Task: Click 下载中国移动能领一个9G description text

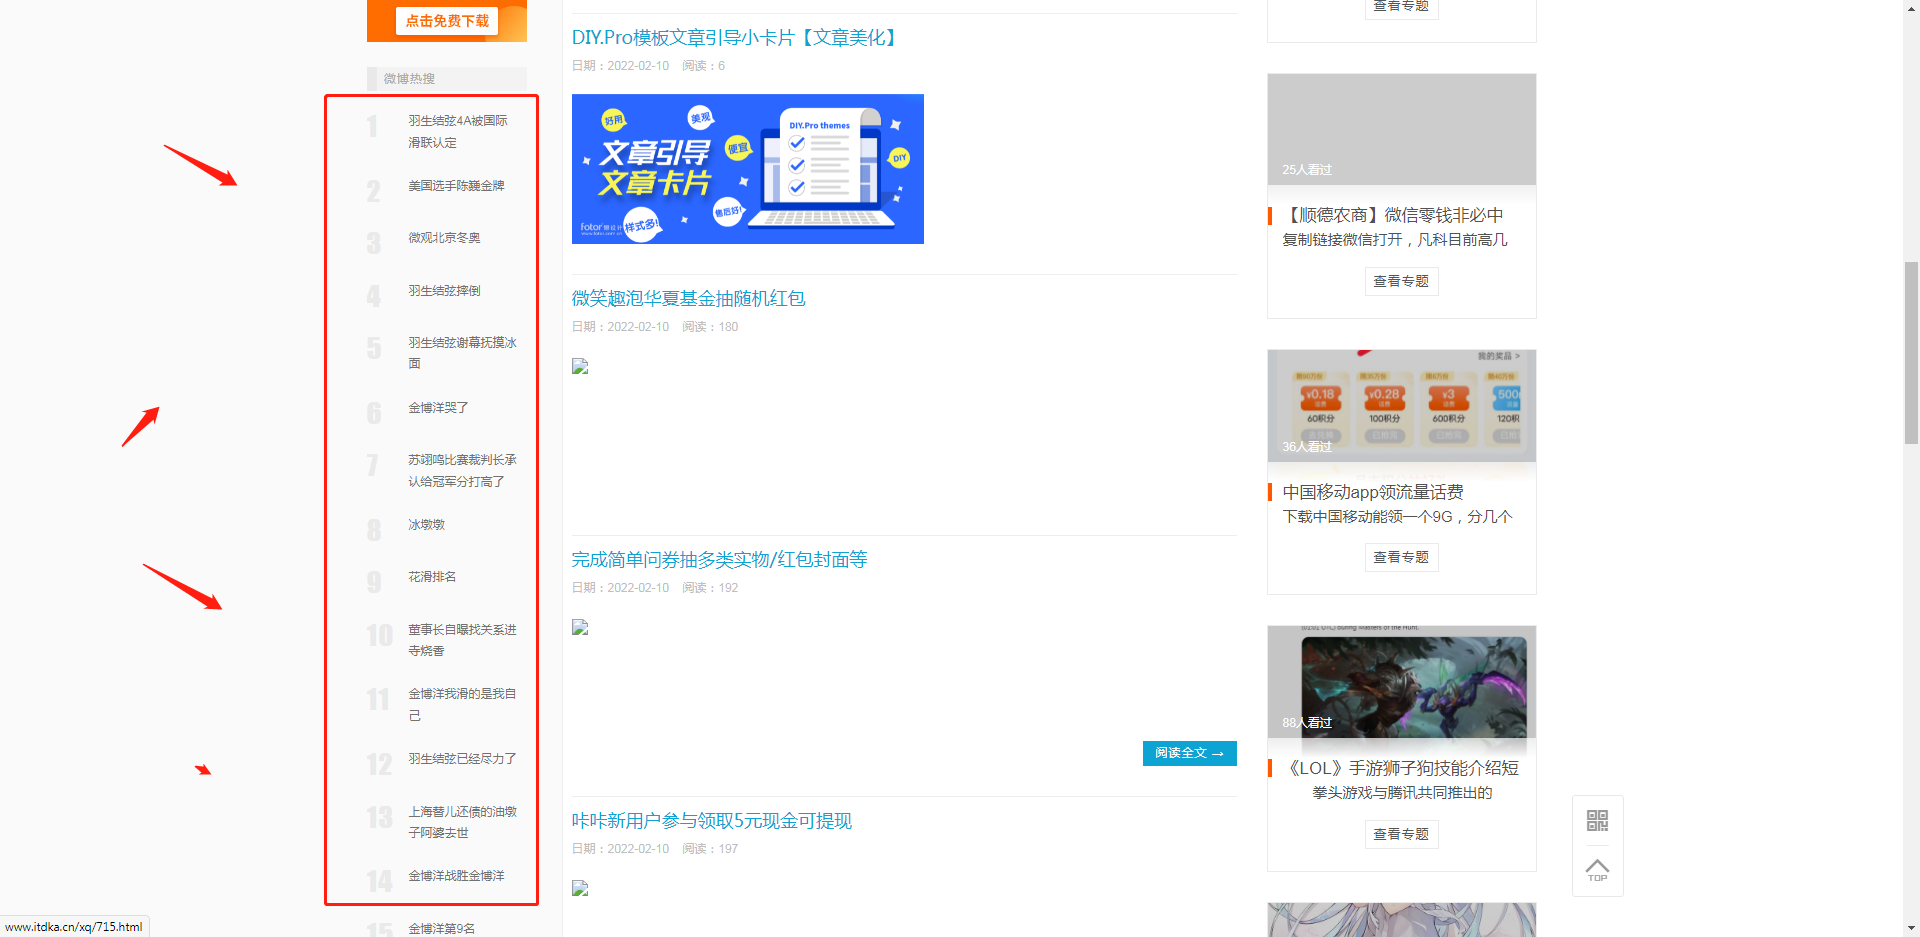Action: tap(1398, 517)
